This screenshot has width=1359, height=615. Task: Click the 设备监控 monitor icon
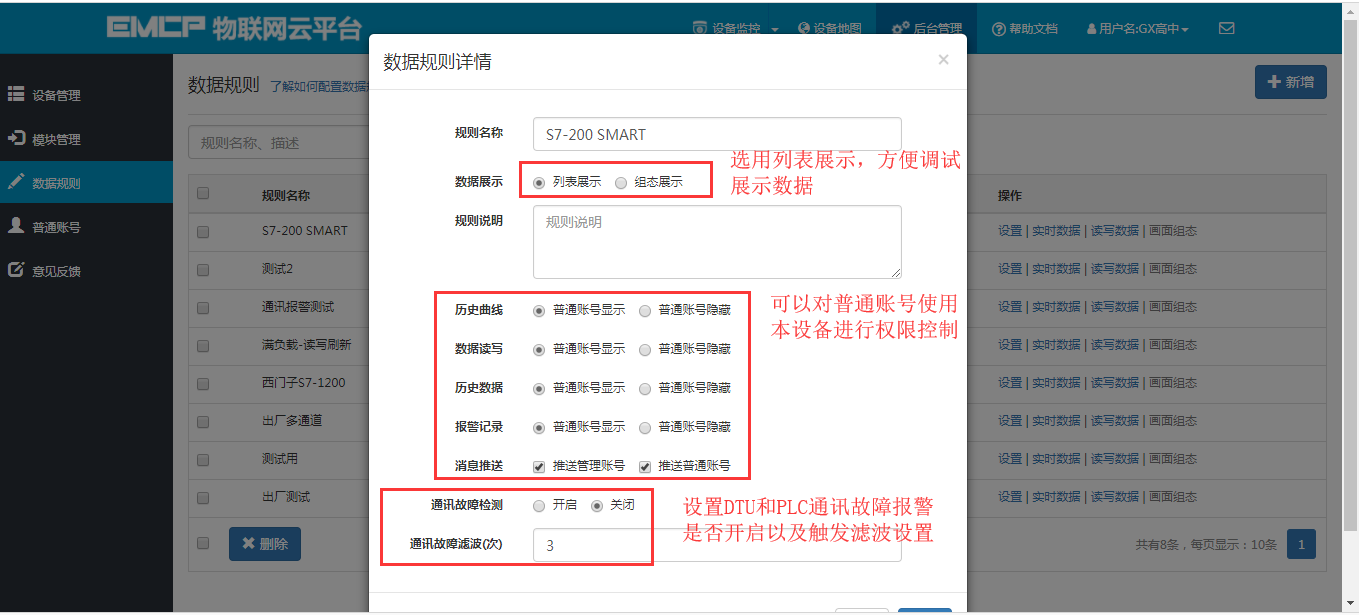pos(700,28)
